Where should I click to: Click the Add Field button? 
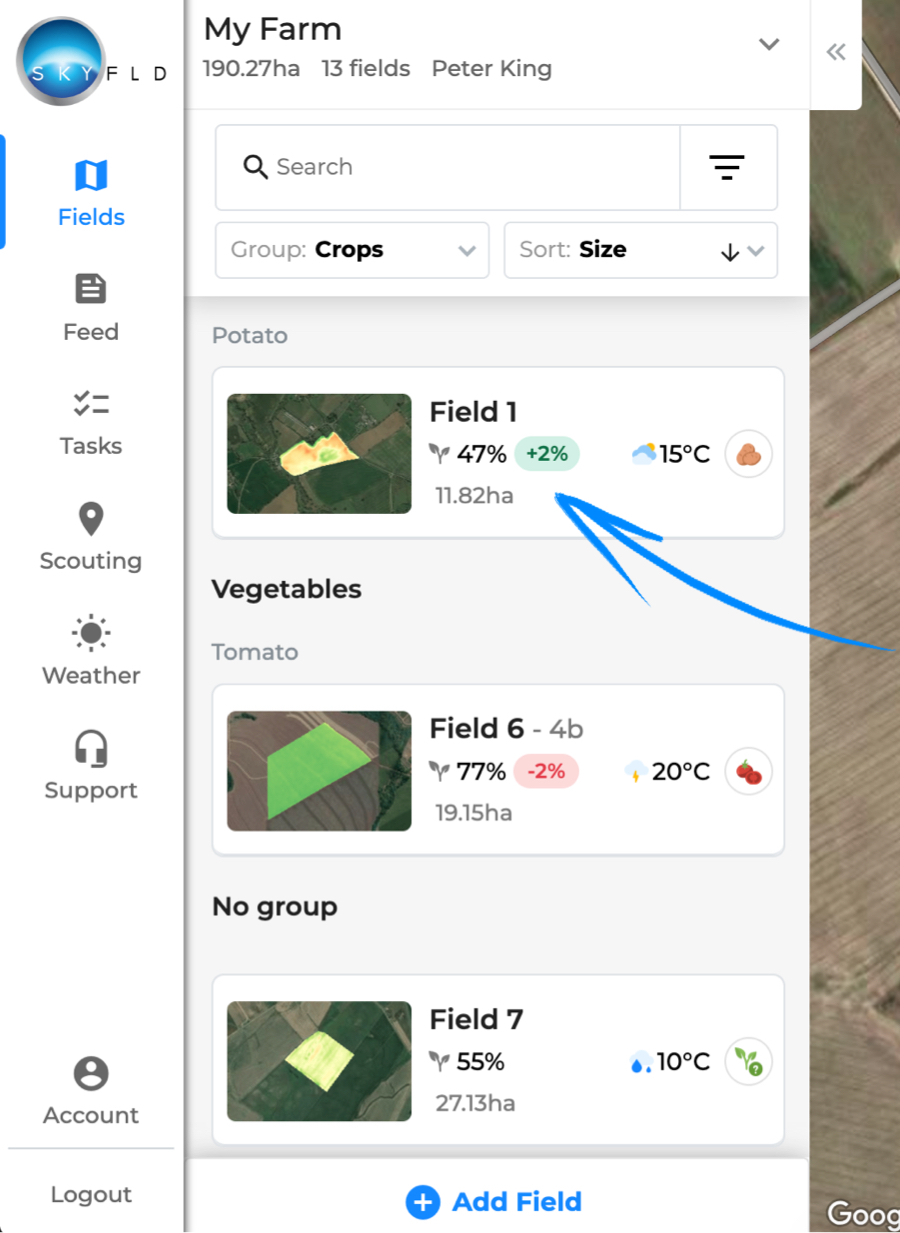[494, 1201]
